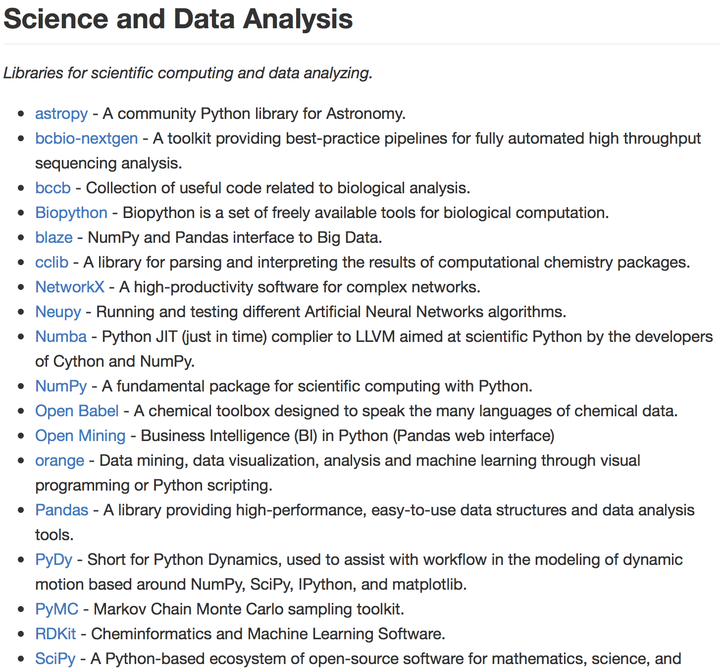The width and height of the screenshot is (720, 668).
Task: Click the Science and Data Analysis heading
Action: tap(178, 19)
